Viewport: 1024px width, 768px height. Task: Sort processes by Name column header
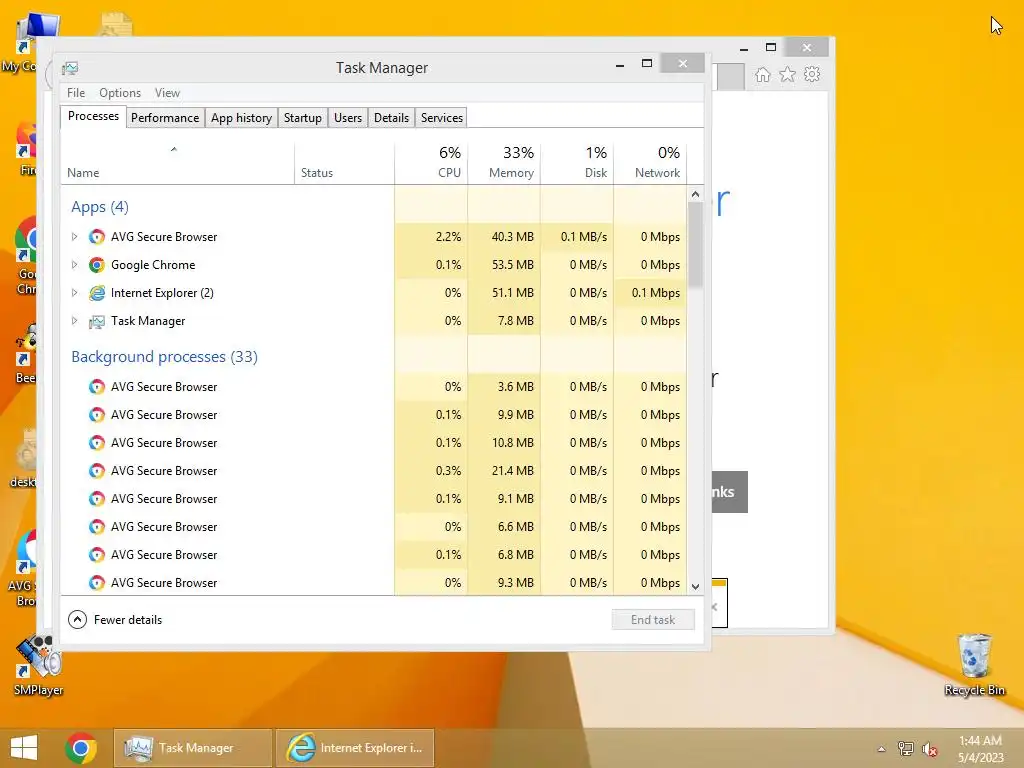pyautogui.click(x=177, y=163)
